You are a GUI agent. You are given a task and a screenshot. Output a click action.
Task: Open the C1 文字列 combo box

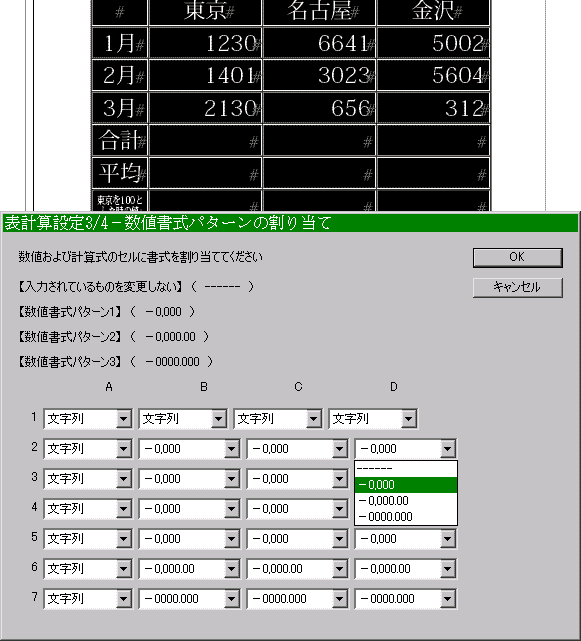click(278, 419)
